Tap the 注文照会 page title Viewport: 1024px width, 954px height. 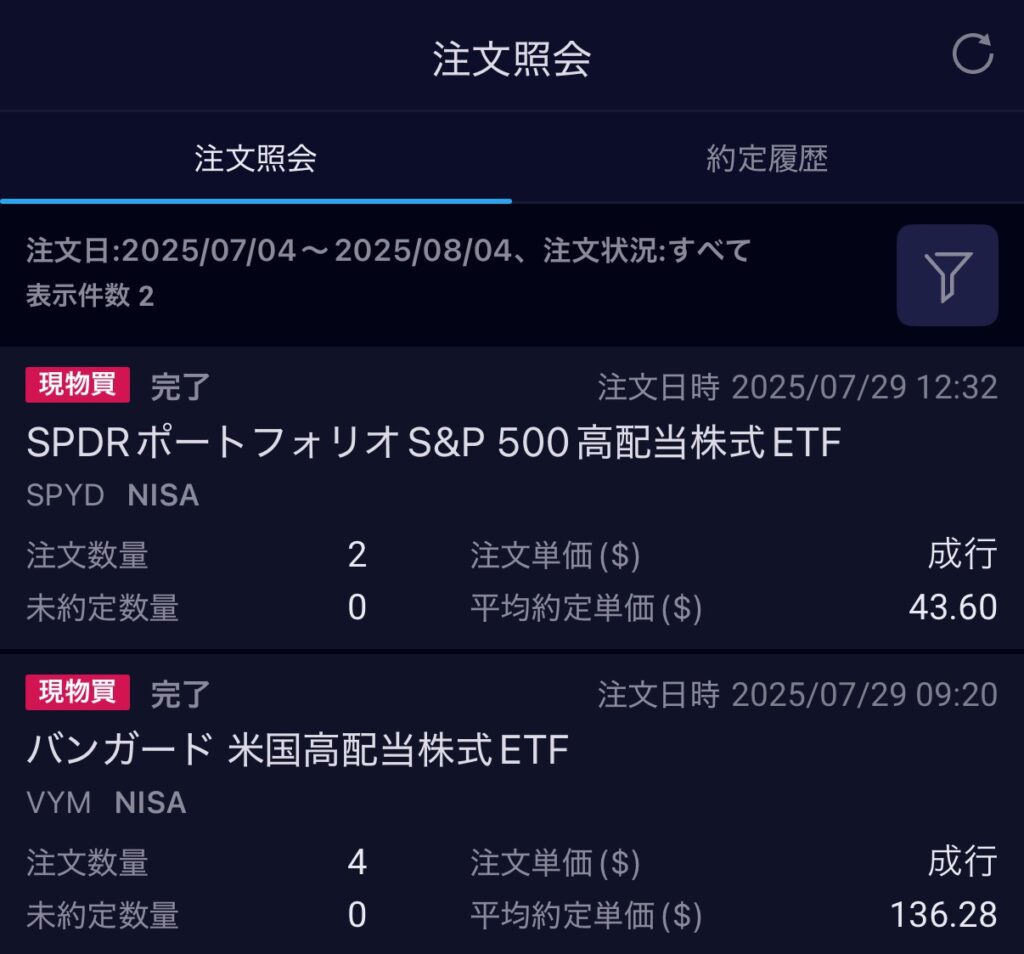tap(511, 59)
